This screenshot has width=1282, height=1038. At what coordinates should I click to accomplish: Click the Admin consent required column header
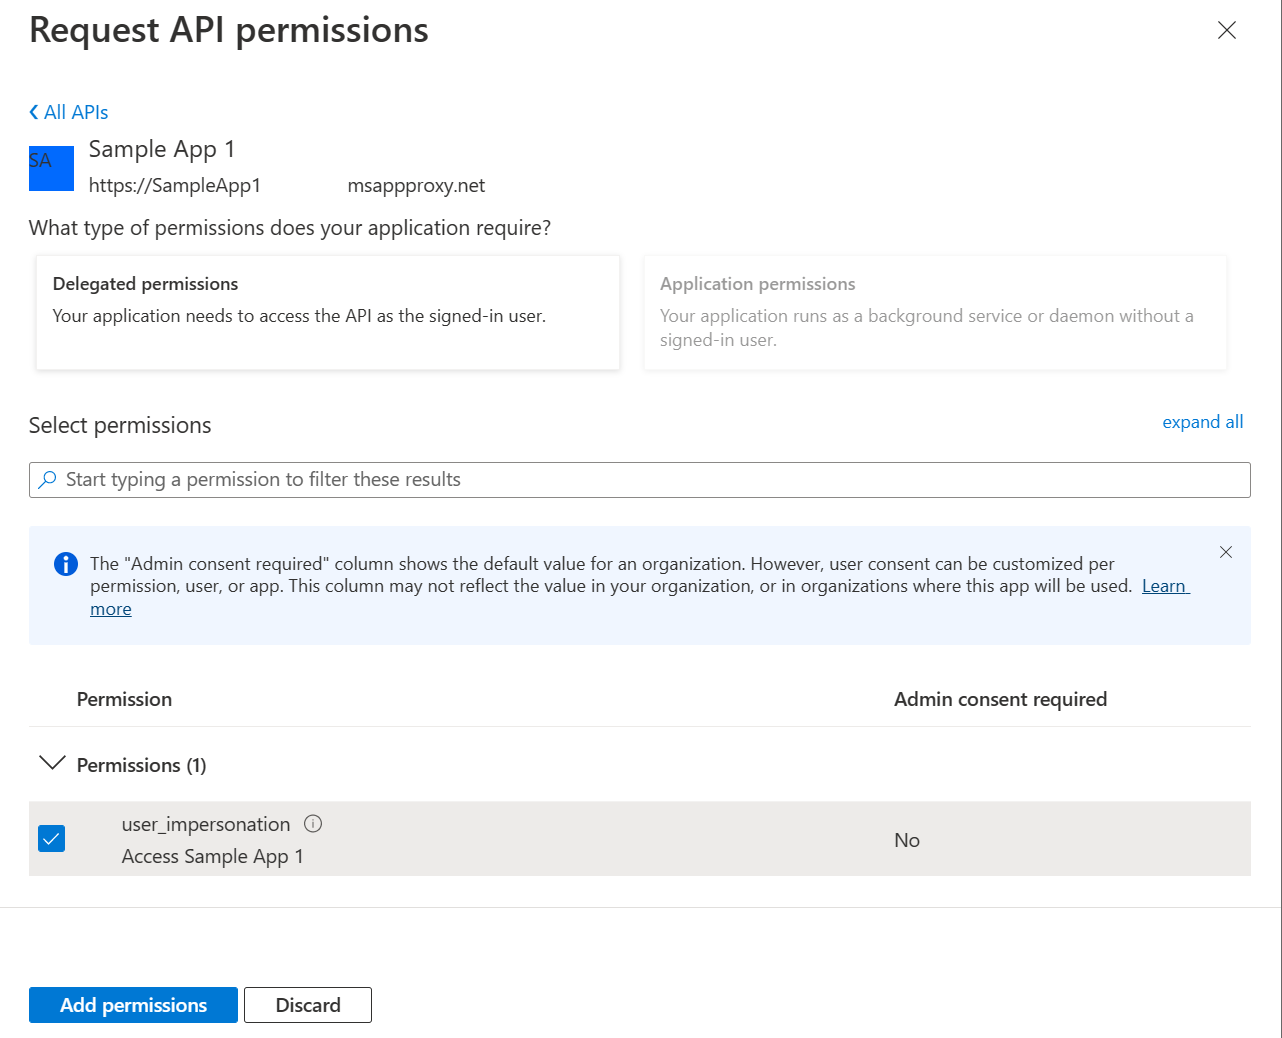(x=1000, y=699)
